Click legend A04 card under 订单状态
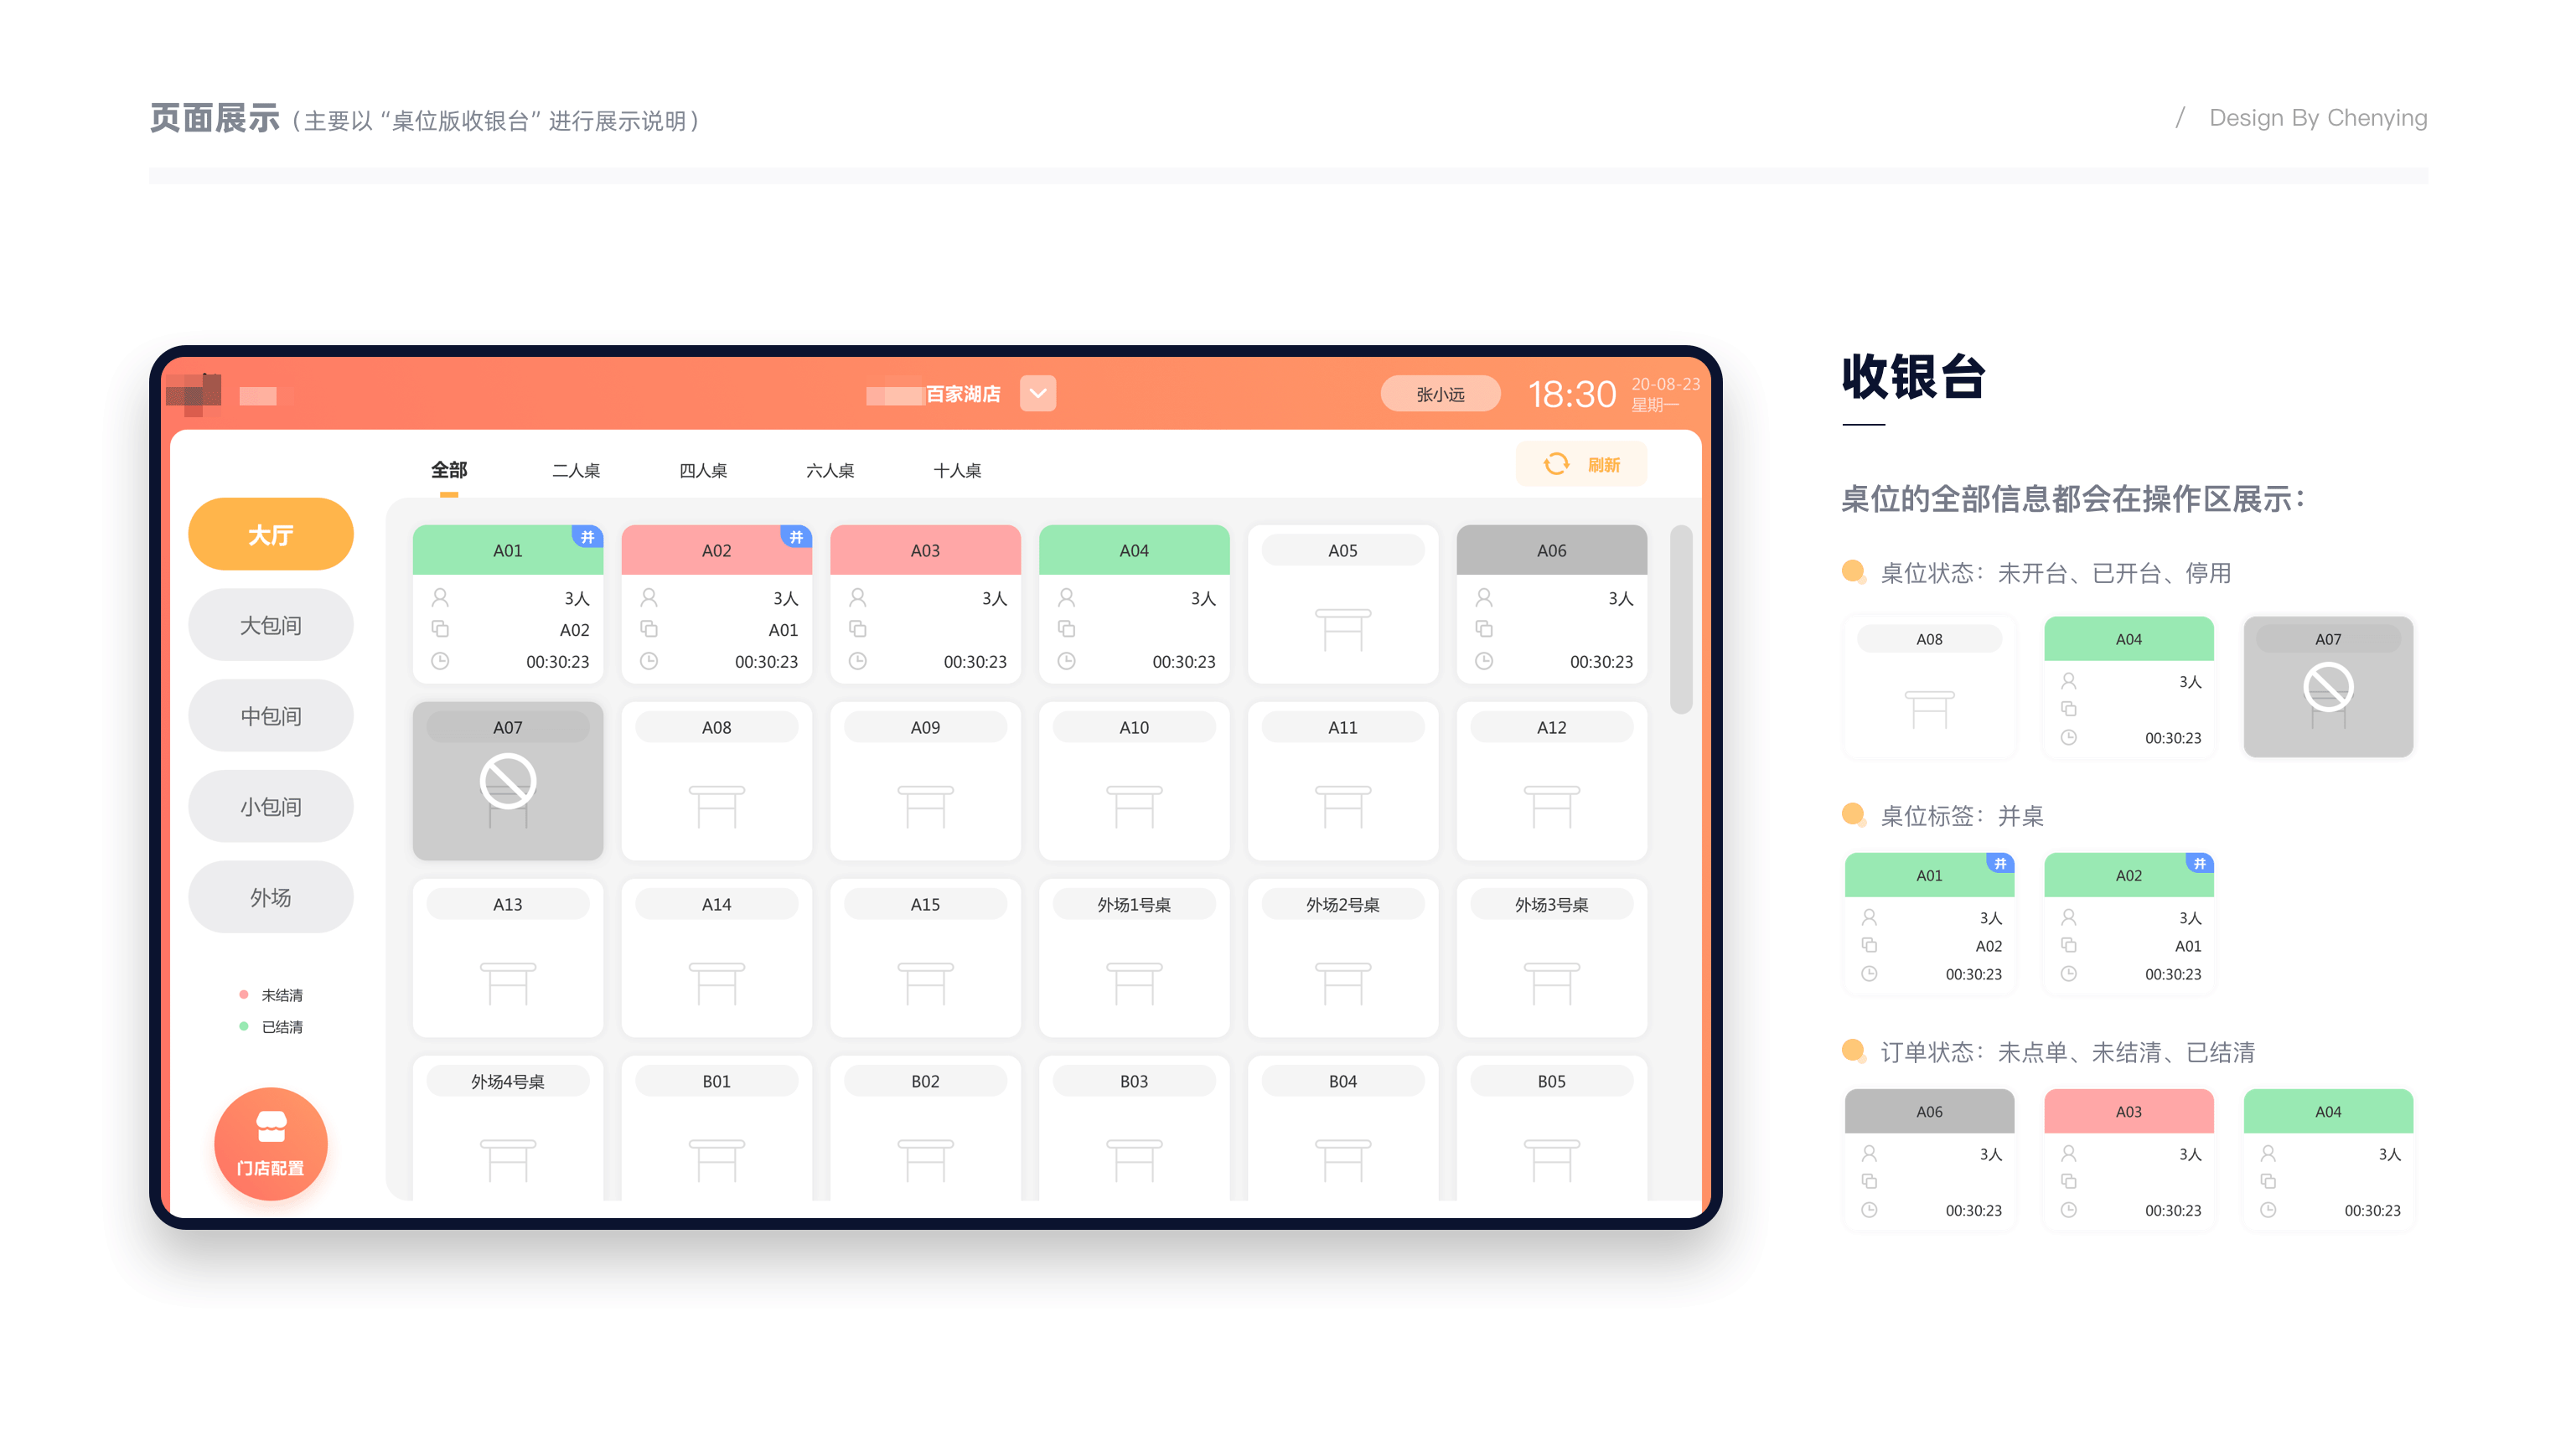 point(2328,1160)
